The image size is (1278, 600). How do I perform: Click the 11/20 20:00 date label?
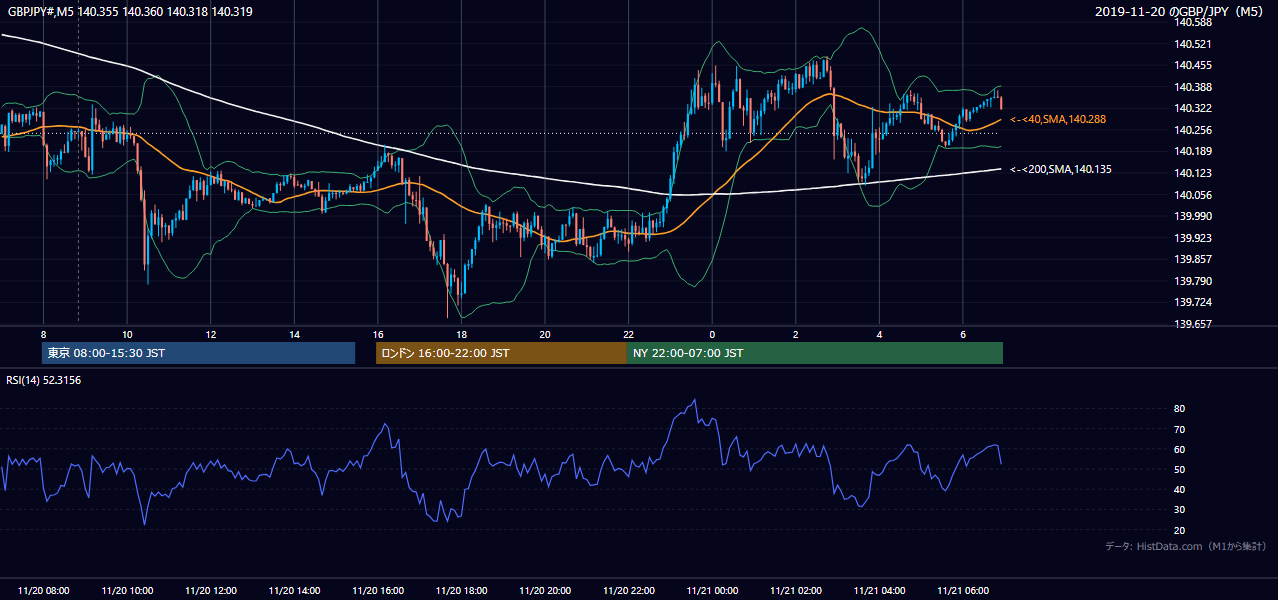[545, 591]
